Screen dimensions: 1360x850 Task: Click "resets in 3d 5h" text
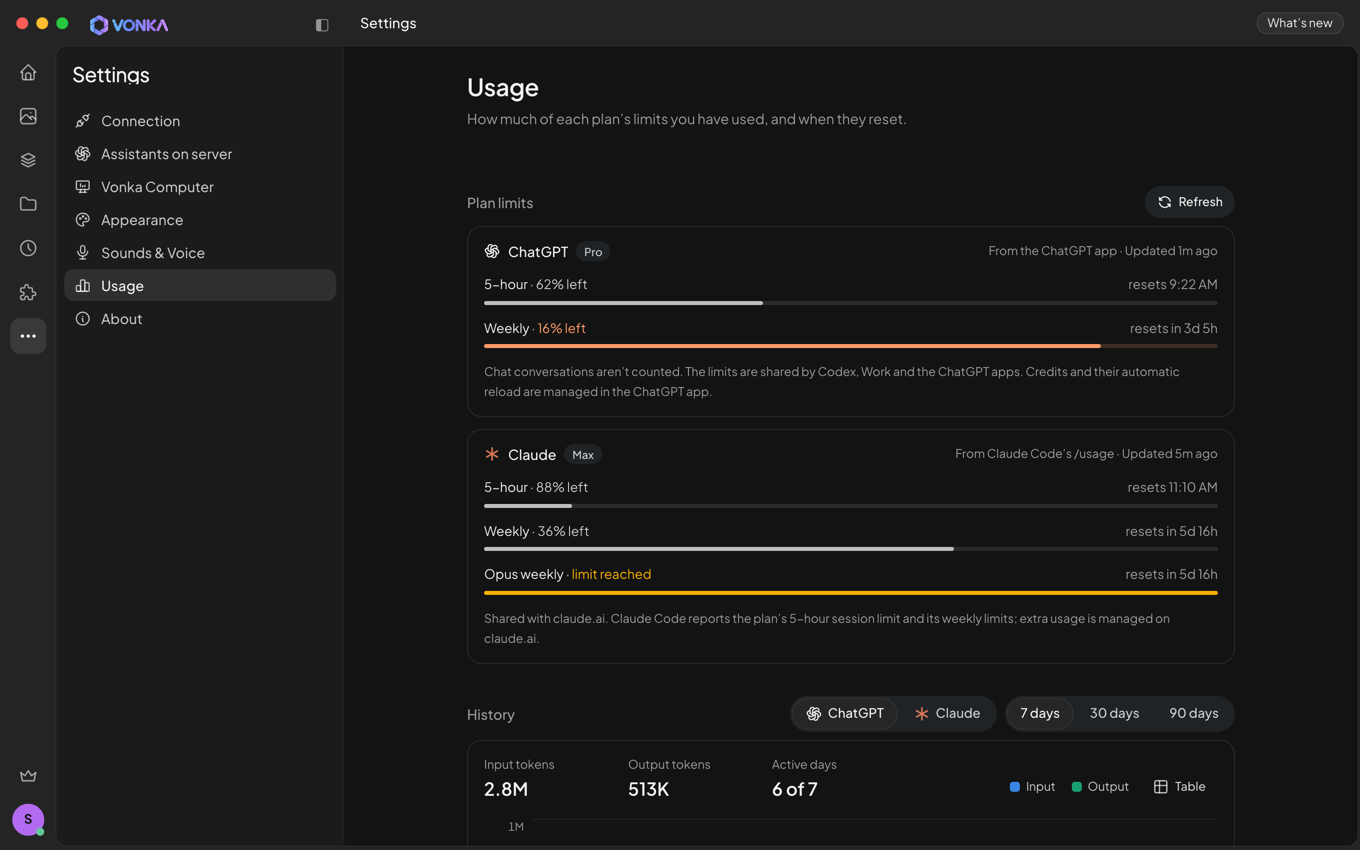1173,328
